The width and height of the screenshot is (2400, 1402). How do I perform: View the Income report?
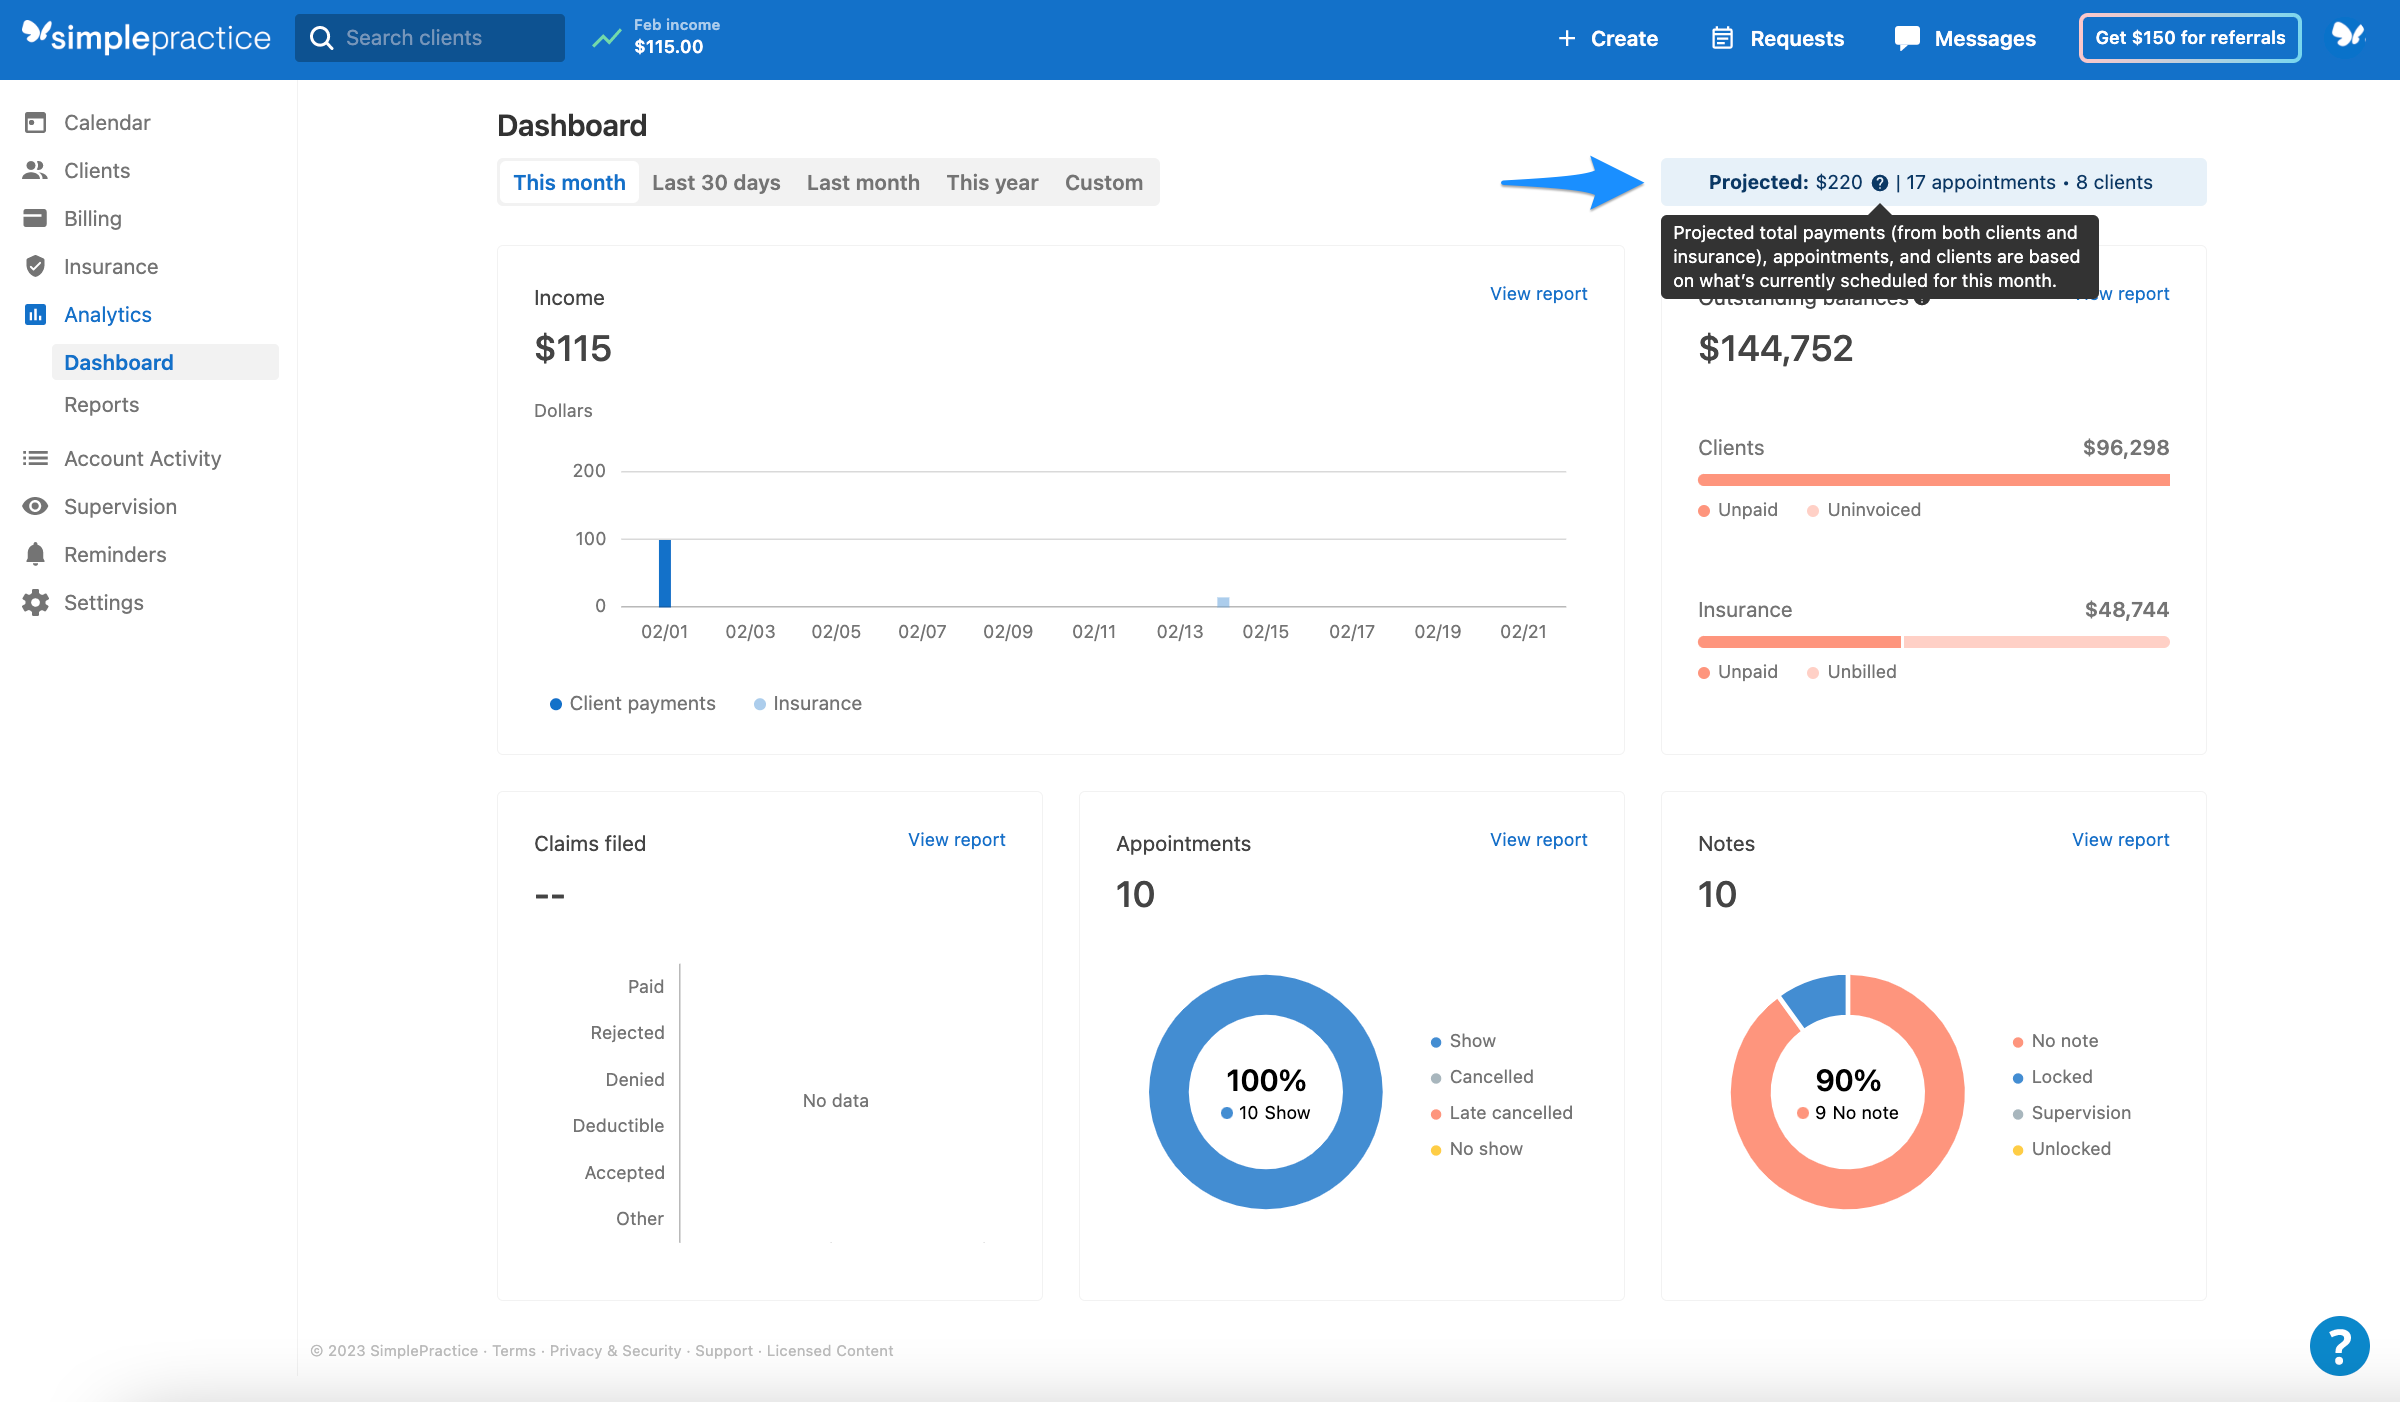click(1538, 293)
